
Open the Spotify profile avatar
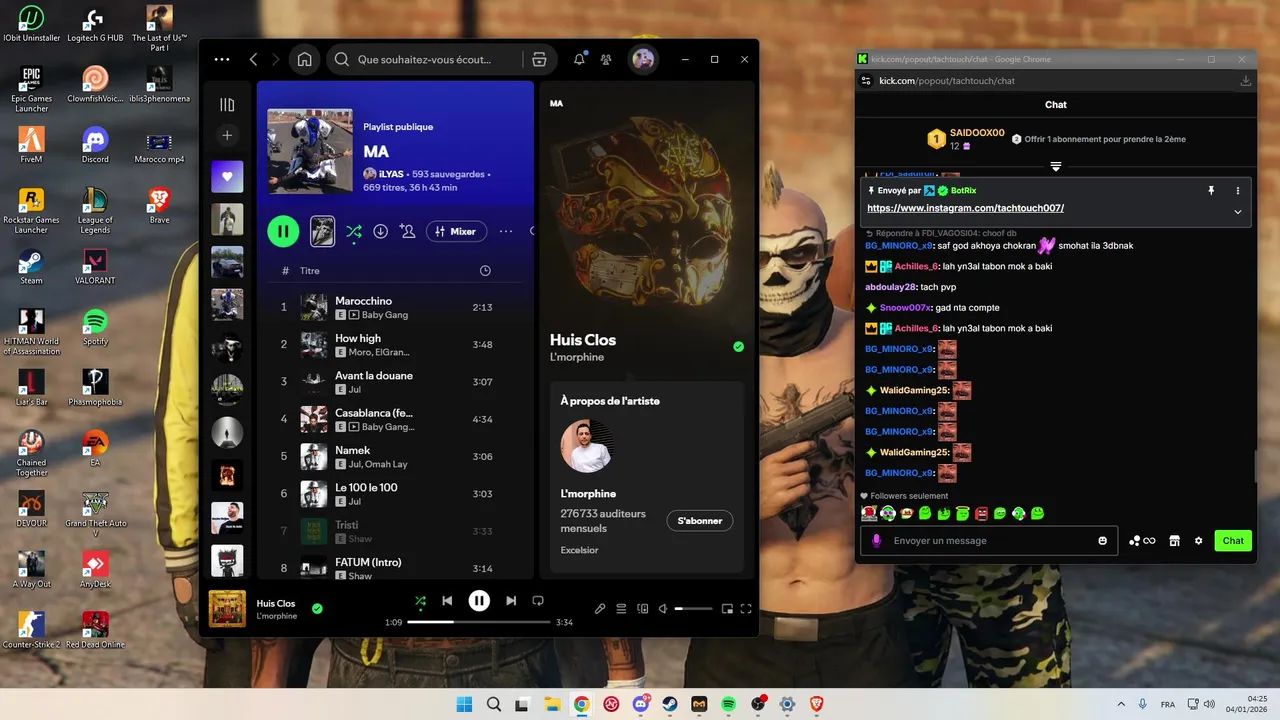click(x=643, y=59)
